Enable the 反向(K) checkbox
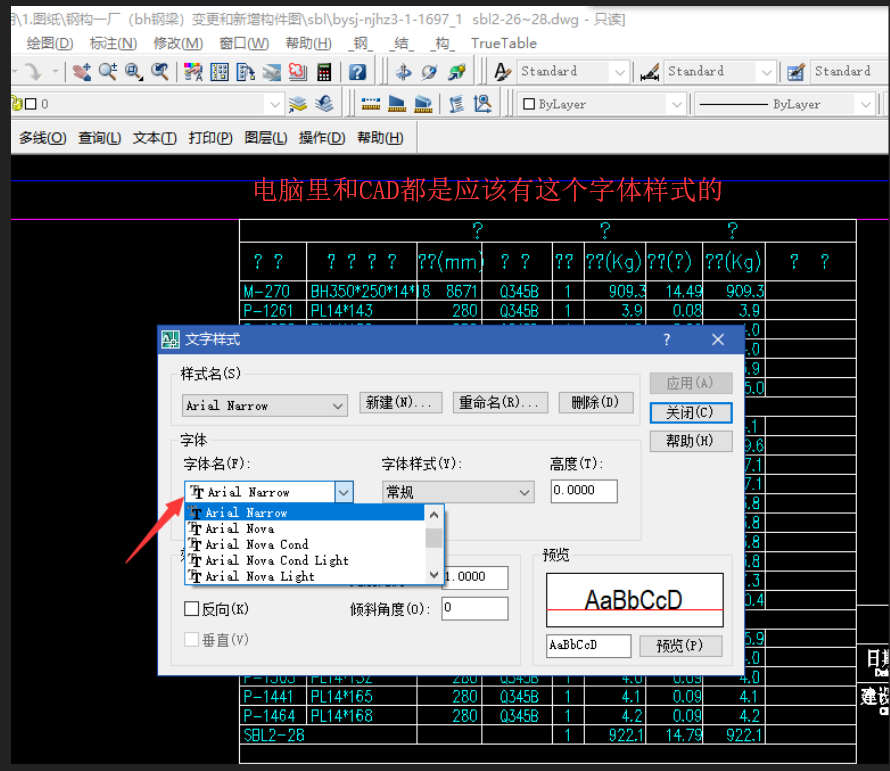The height and width of the screenshot is (771, 890). point(192,609)
